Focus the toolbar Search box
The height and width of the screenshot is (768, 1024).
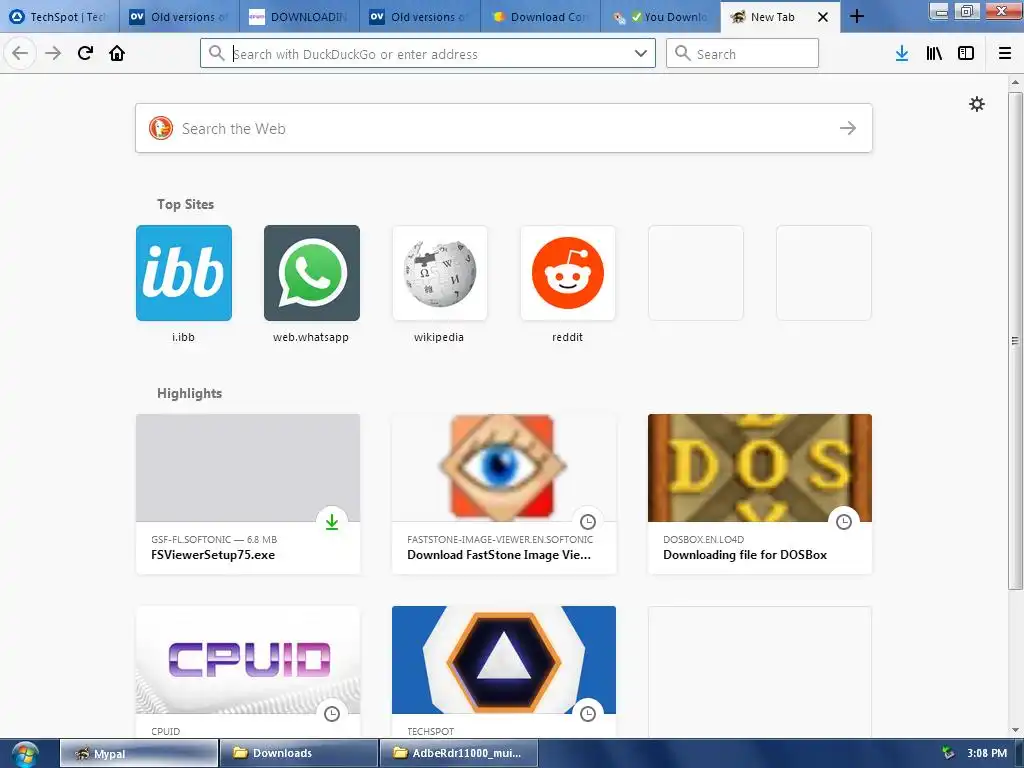tap(742, 53)
